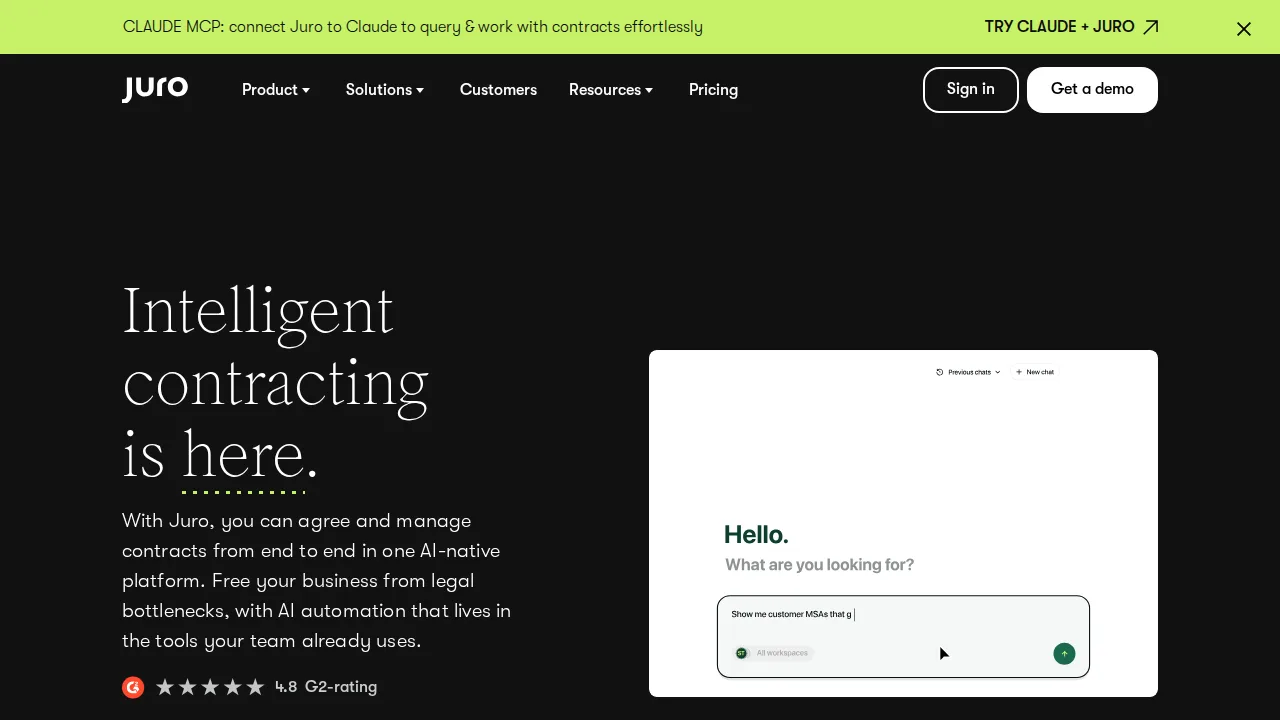1280x720 pixels.
Task: Click the "Intelligent contracting is here." headline
Action: click(276, 382)
